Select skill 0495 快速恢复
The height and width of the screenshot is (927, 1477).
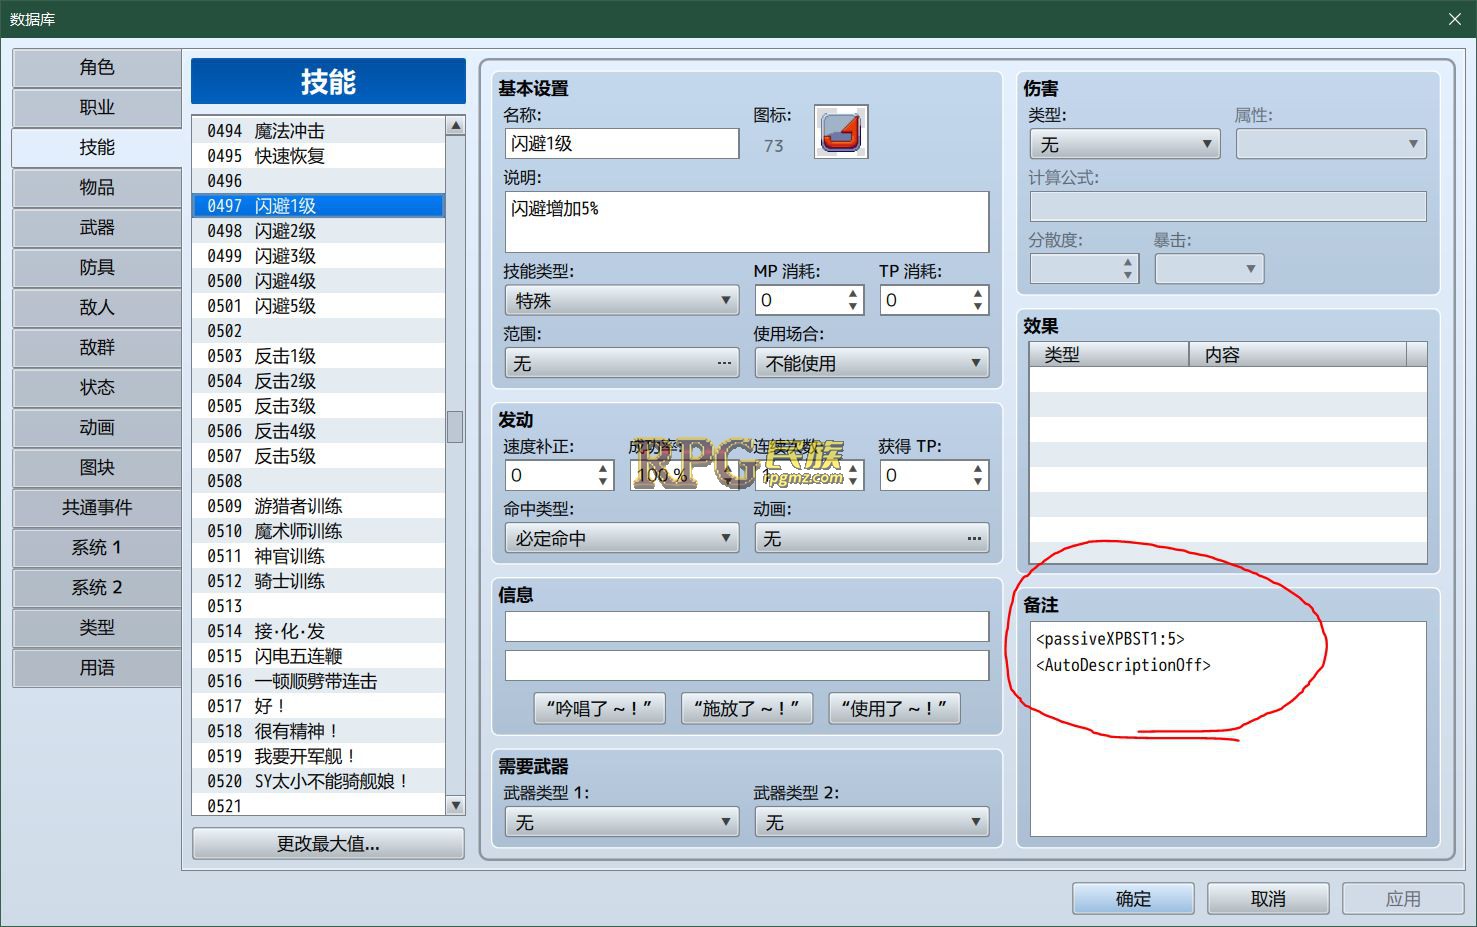318,155
